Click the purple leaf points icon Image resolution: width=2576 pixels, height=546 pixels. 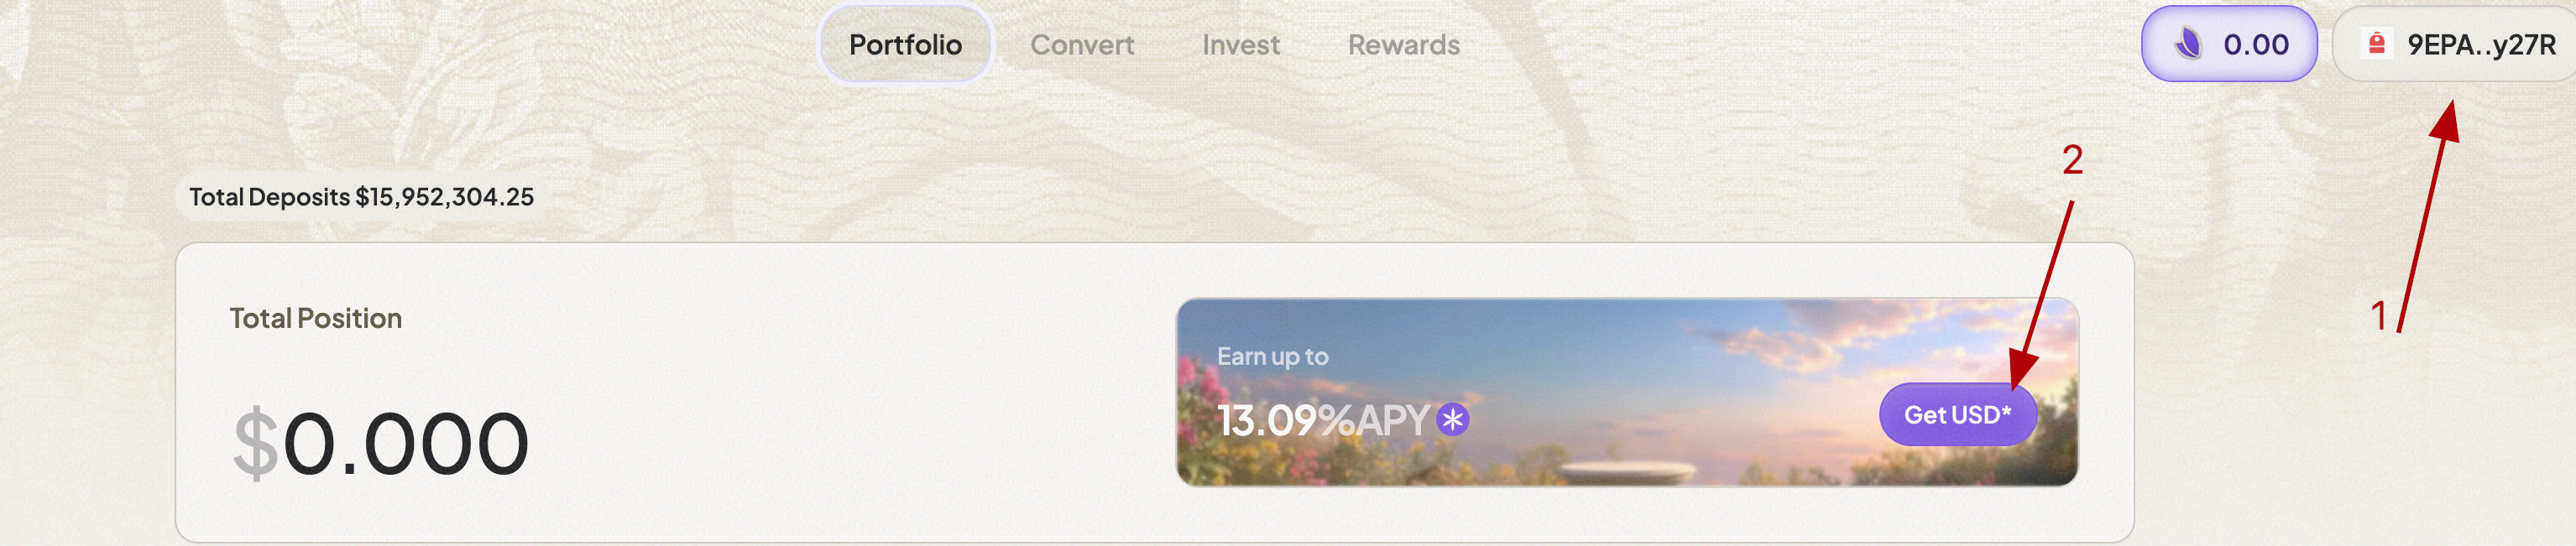(2187, 44)
